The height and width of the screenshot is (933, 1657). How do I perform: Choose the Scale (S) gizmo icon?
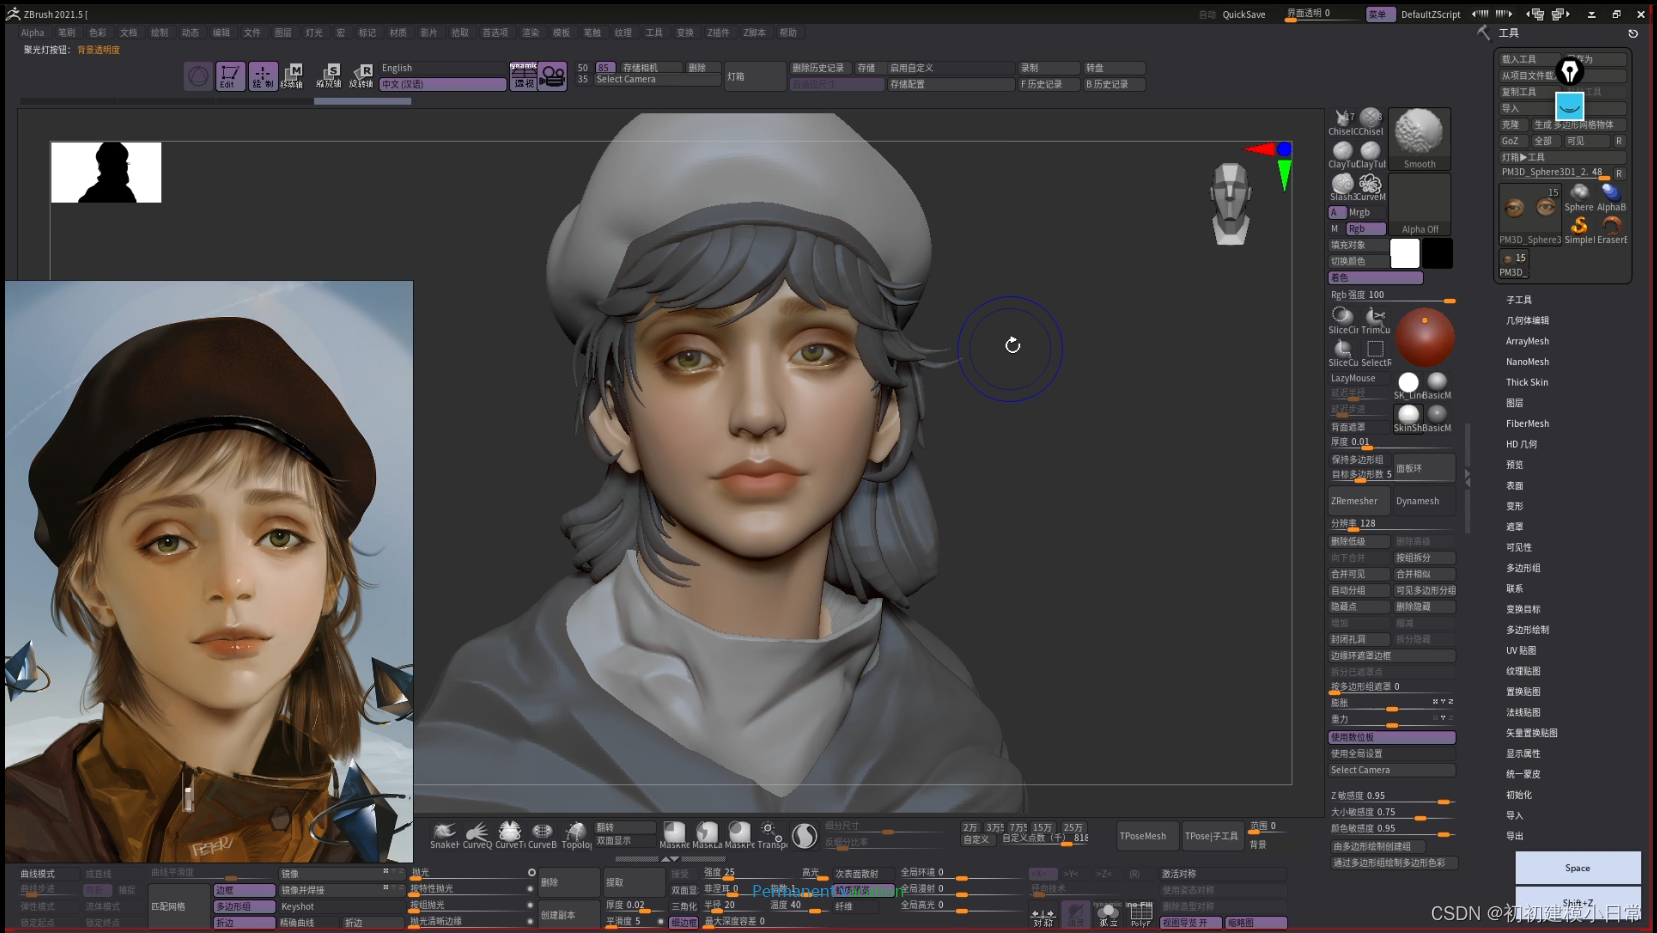[x=329, y=76]
